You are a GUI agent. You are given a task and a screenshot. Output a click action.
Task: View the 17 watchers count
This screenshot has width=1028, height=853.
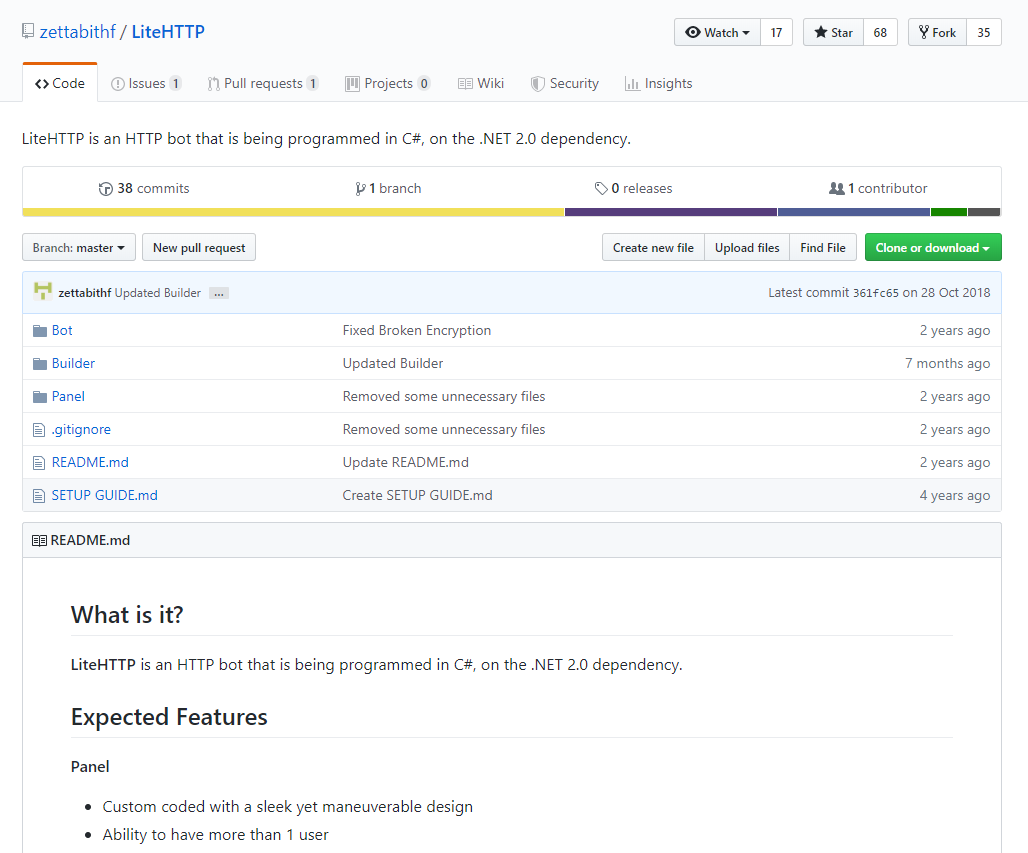pyautogui.click(x=776, y=32)
